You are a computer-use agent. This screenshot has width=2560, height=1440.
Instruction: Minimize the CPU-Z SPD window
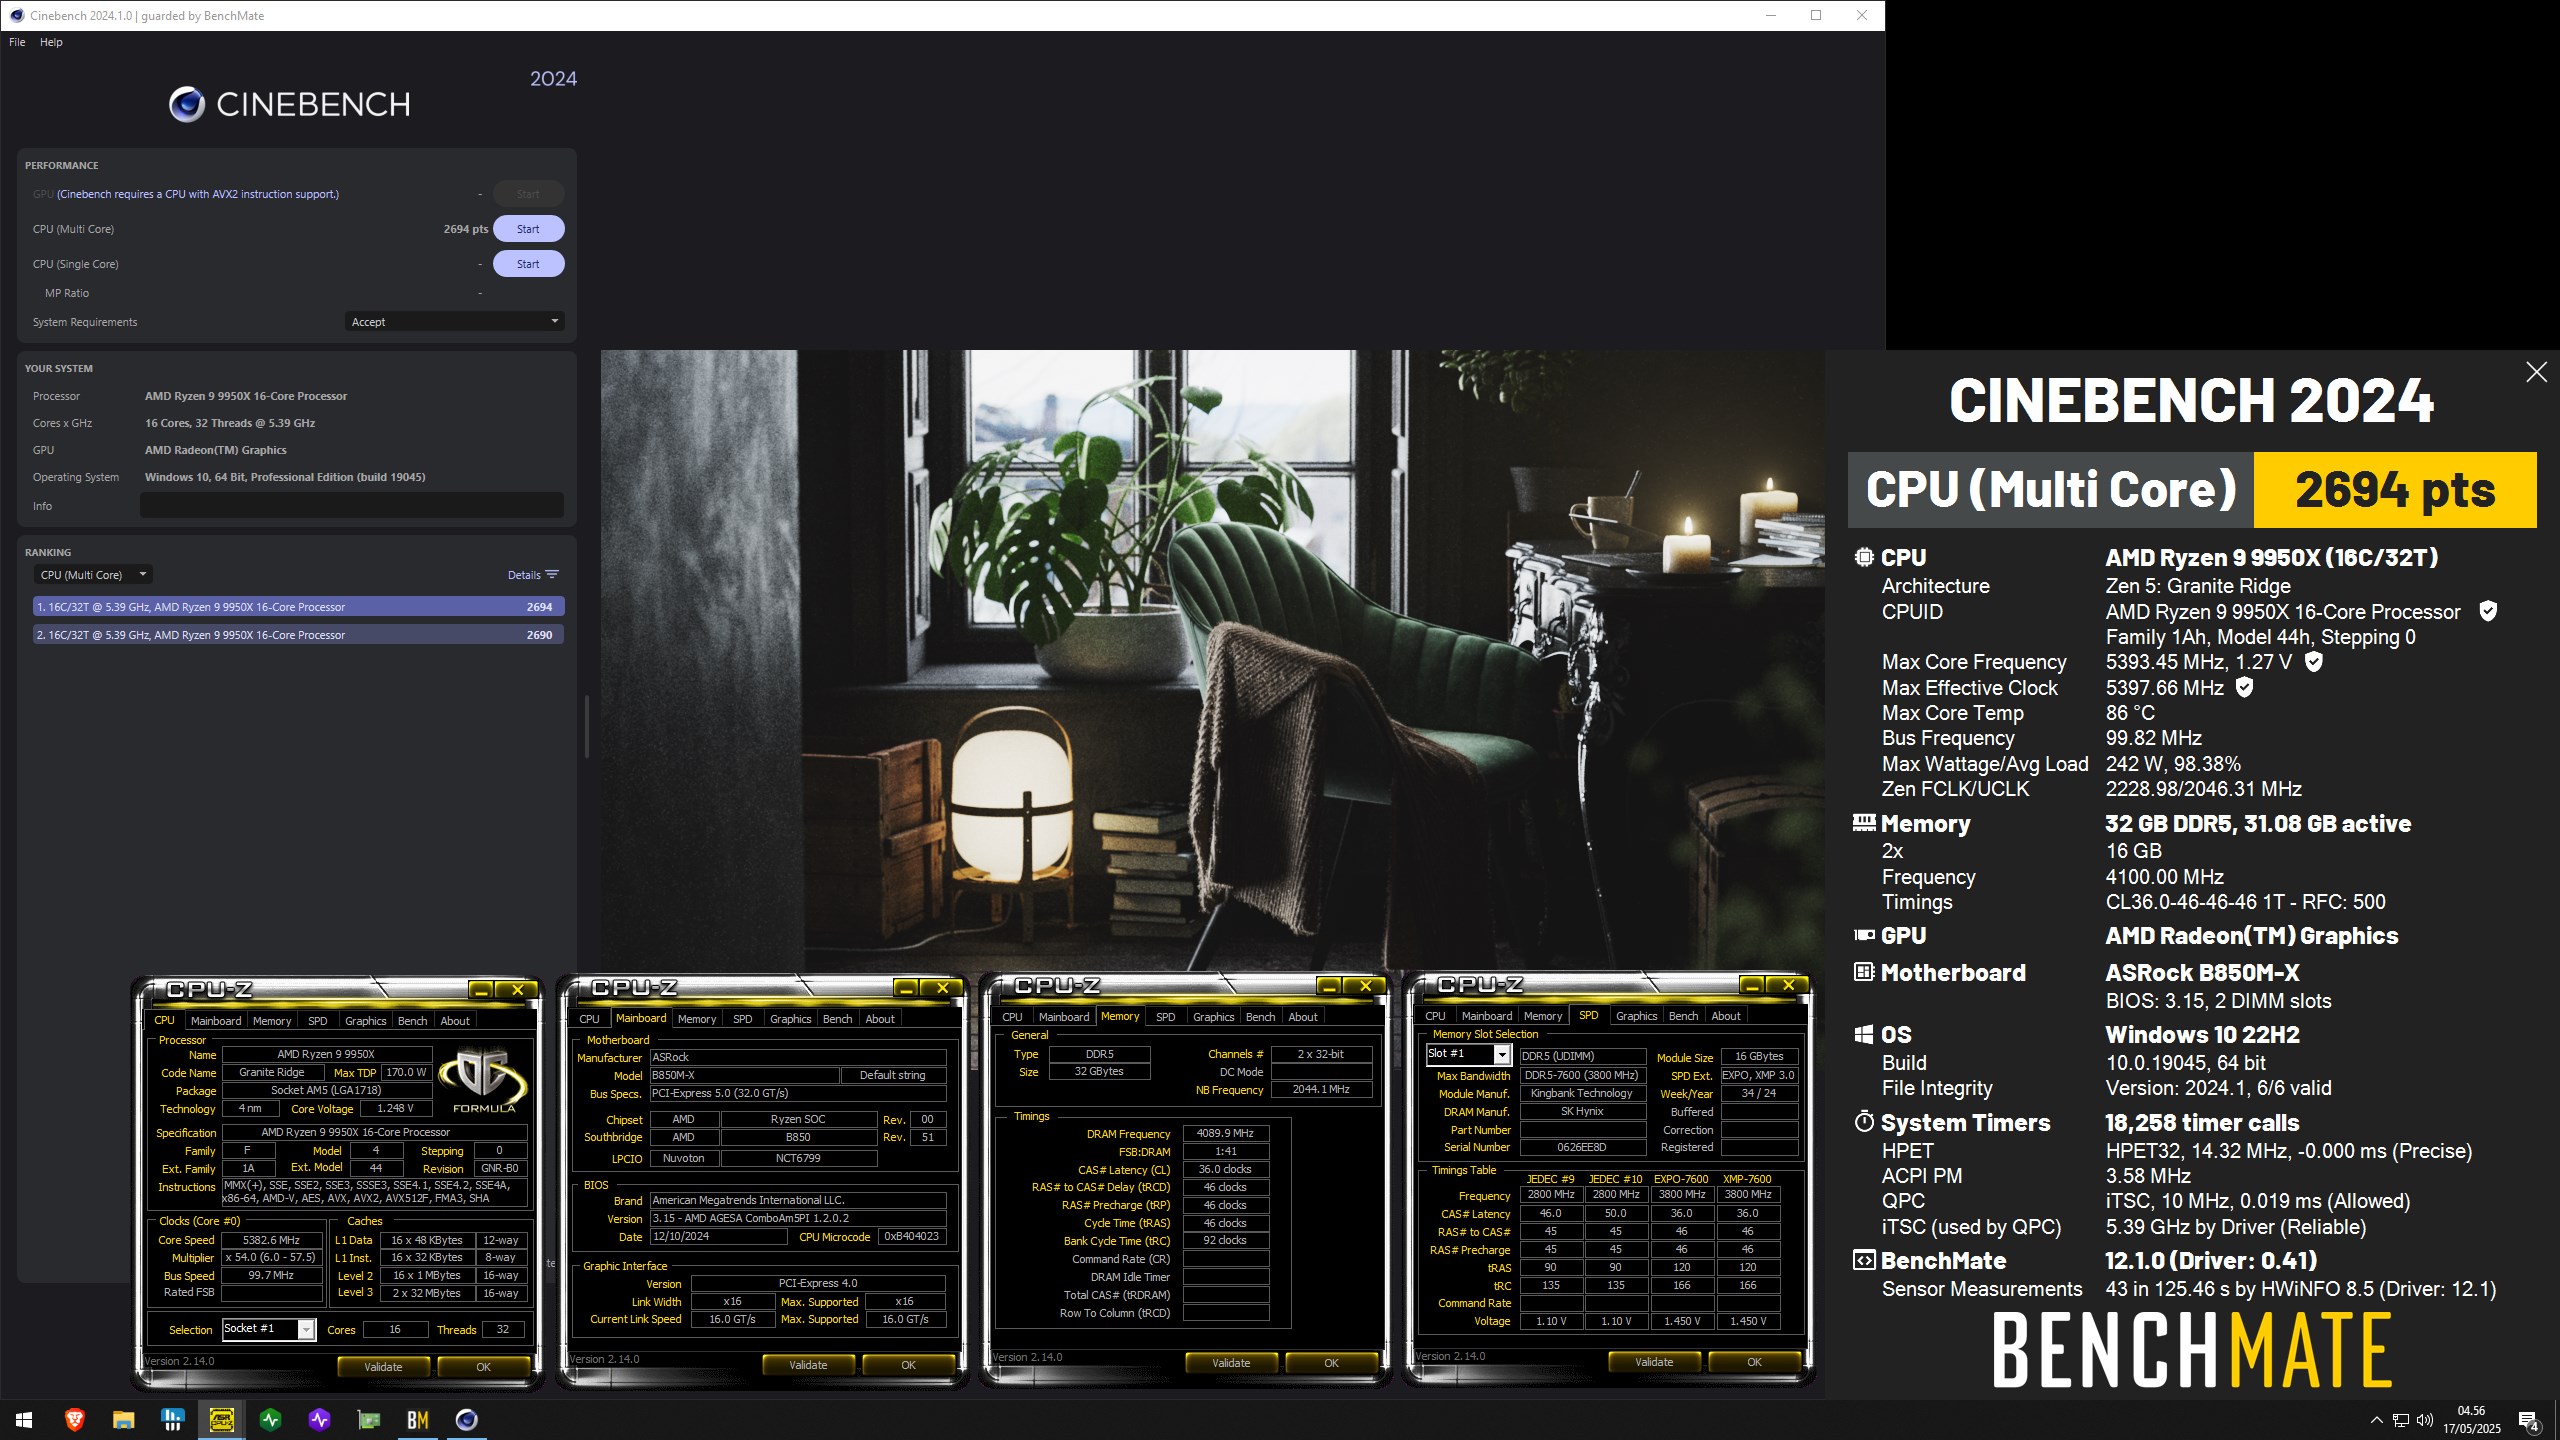coord(1752,985)
